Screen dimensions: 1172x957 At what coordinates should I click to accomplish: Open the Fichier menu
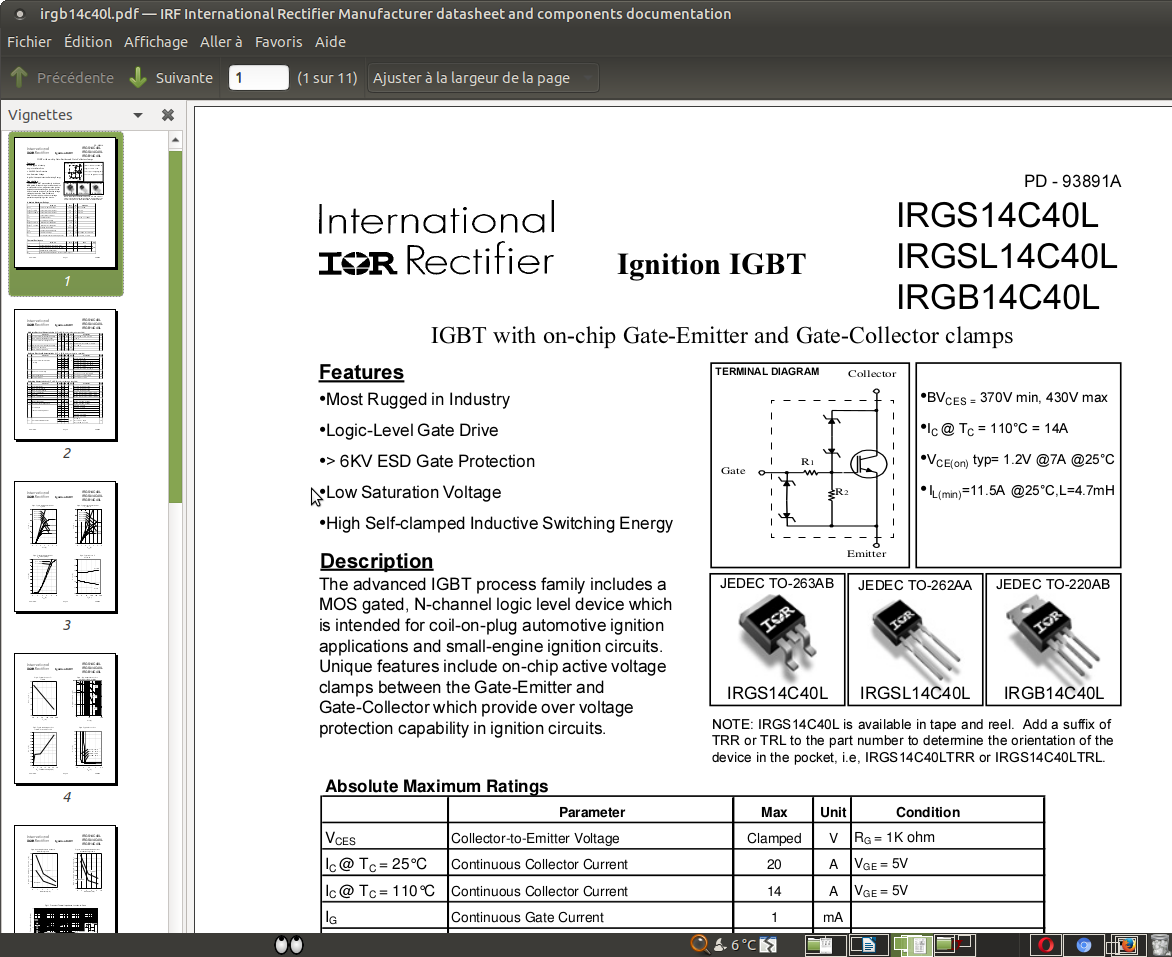tap(29, 42)
